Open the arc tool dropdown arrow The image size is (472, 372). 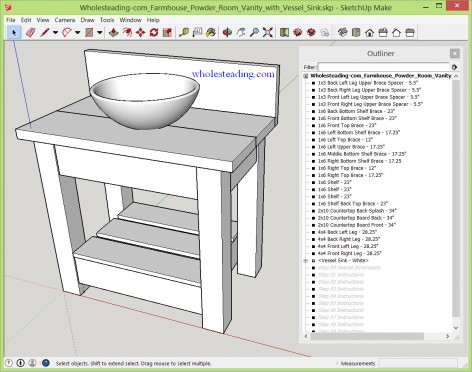77,33
